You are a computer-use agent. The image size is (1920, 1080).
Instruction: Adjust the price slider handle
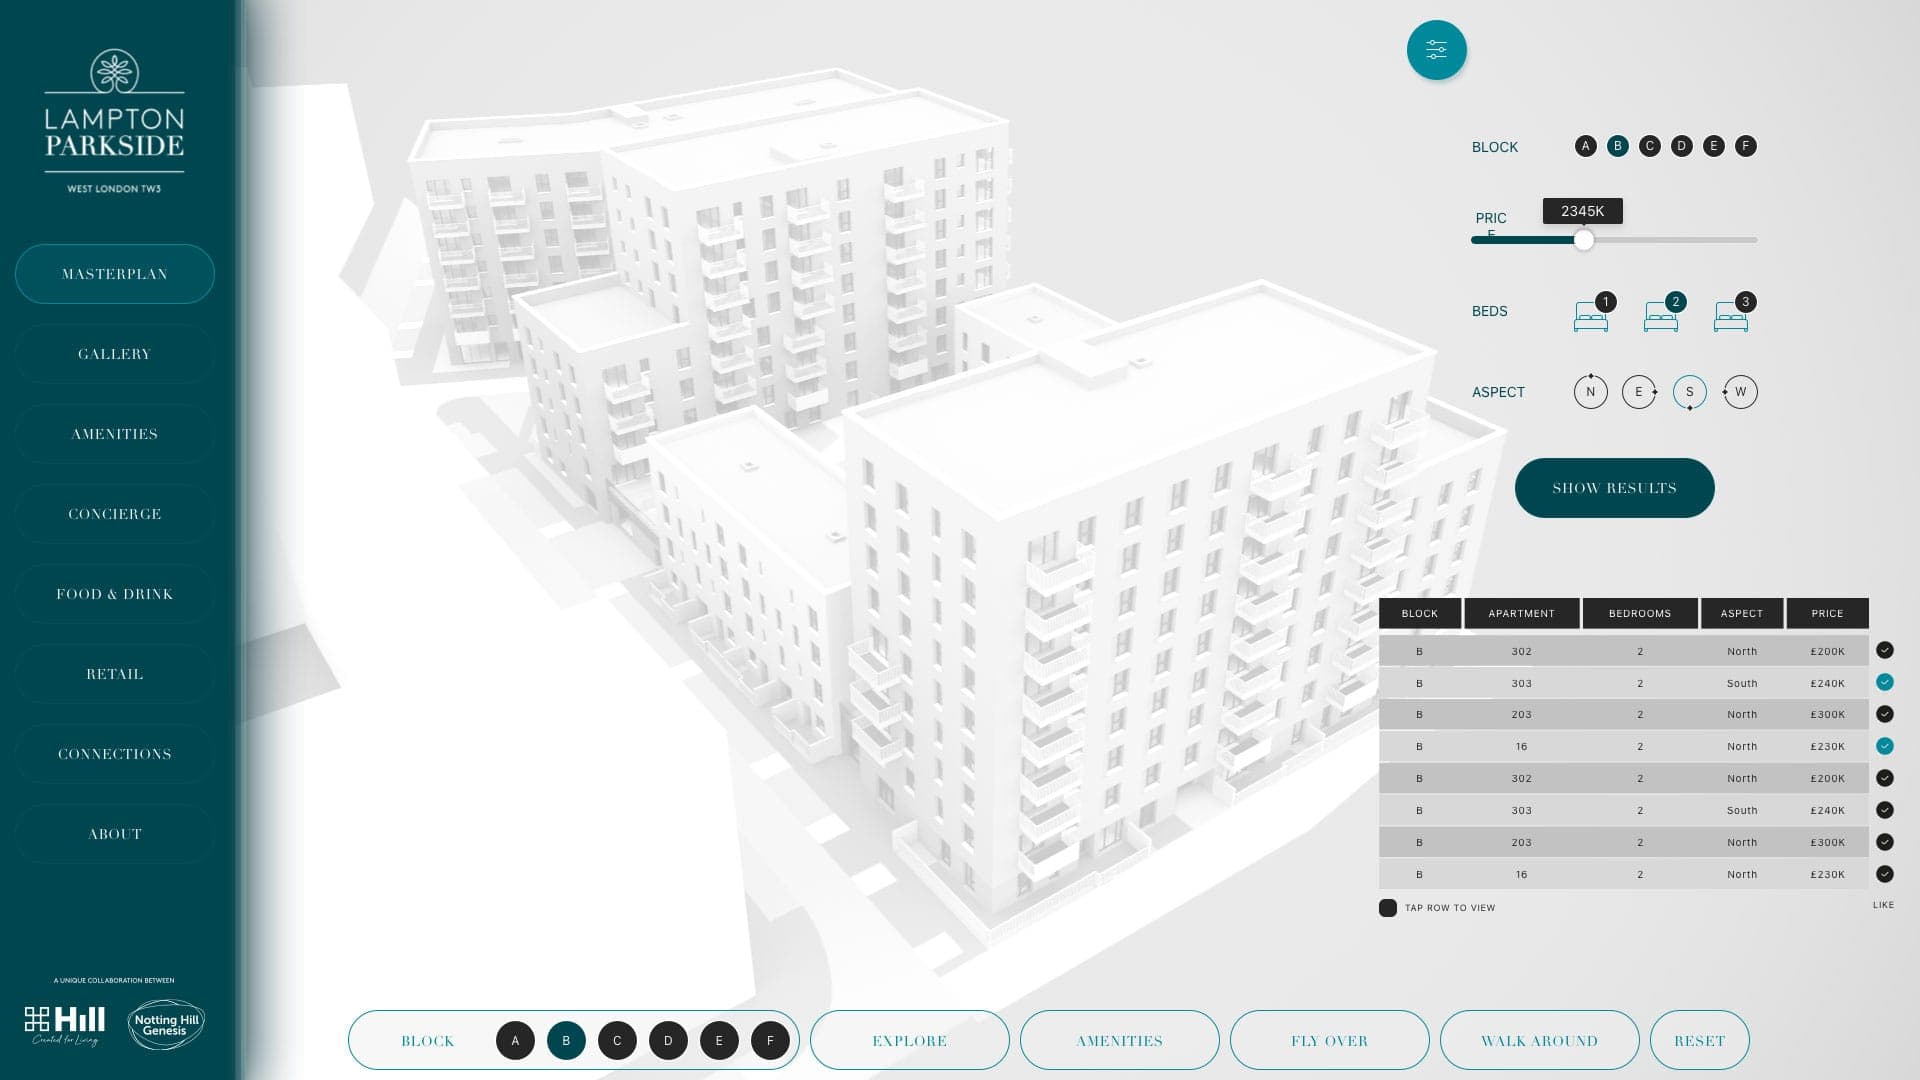tap(1585, 240)
